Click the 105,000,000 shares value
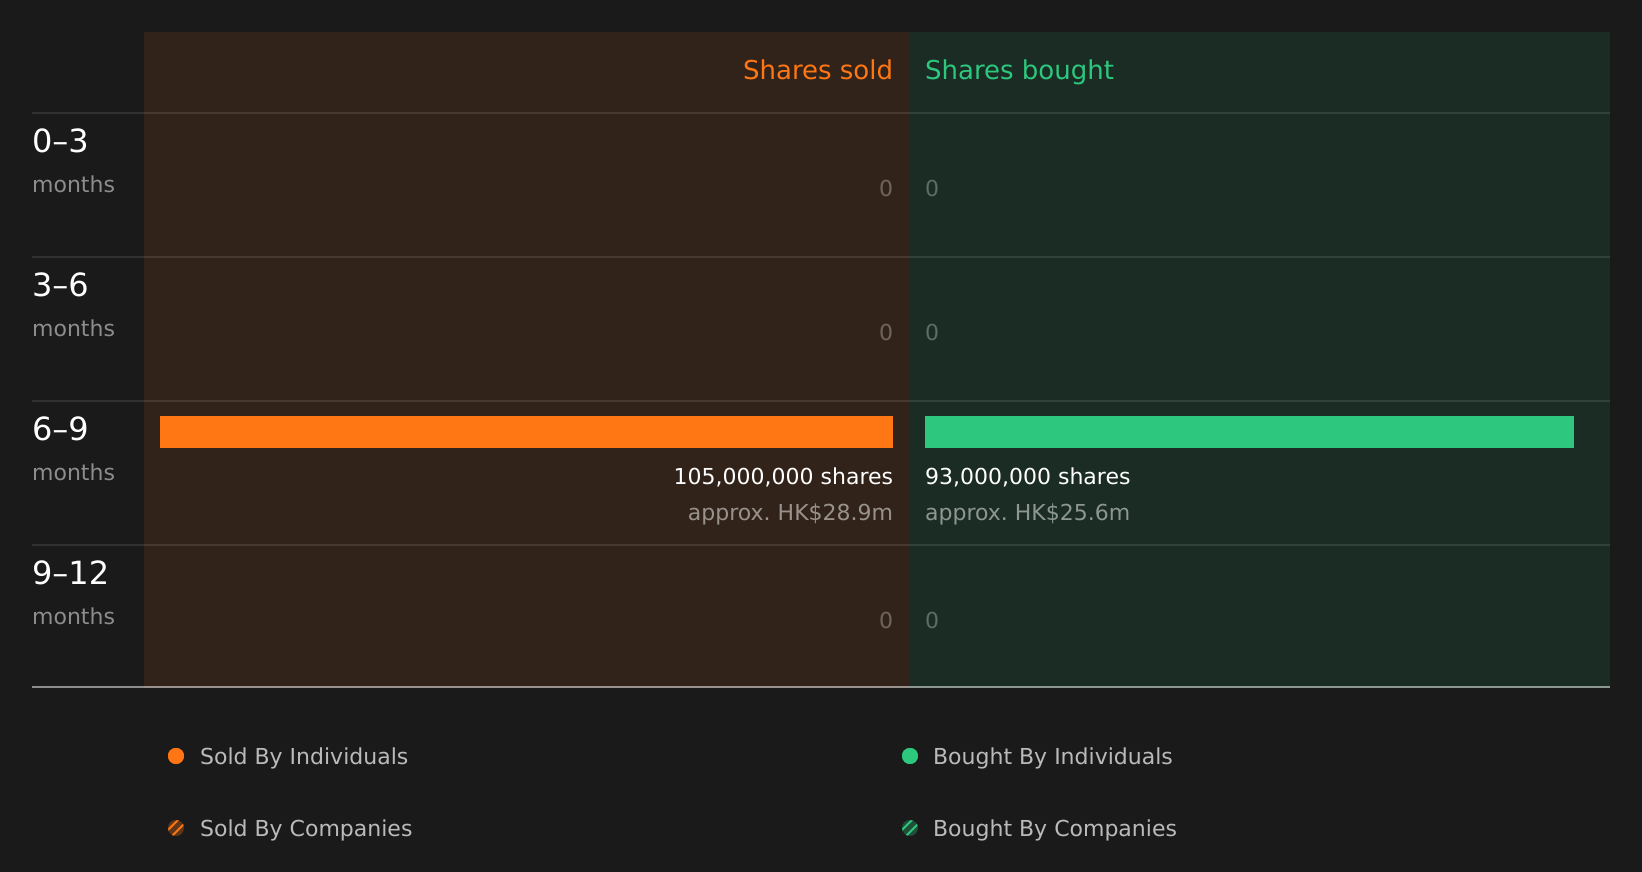Viewport: 1642px width, 872px height. pos(783,477)
